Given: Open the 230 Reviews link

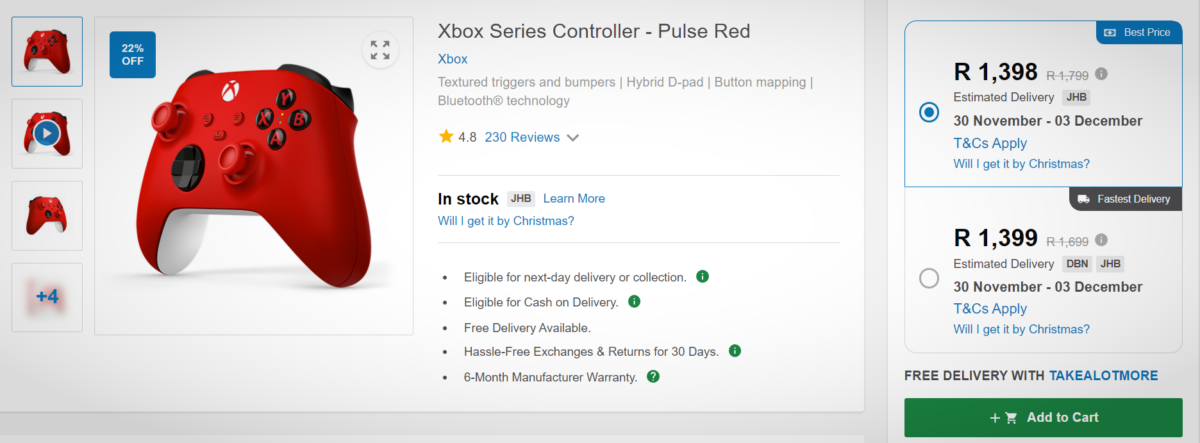Looking at the screenshot, I should click(x=522, y=137).
